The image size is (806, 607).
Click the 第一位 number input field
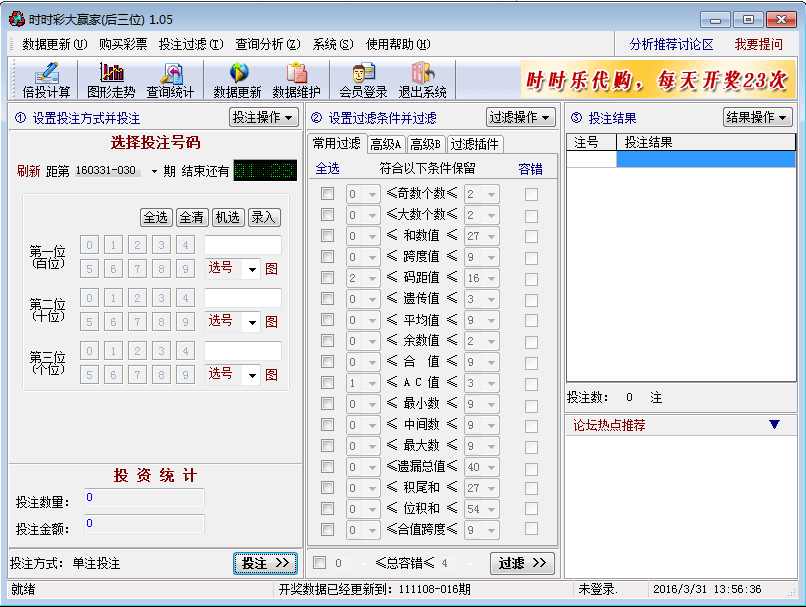click(x=243, y=245)
